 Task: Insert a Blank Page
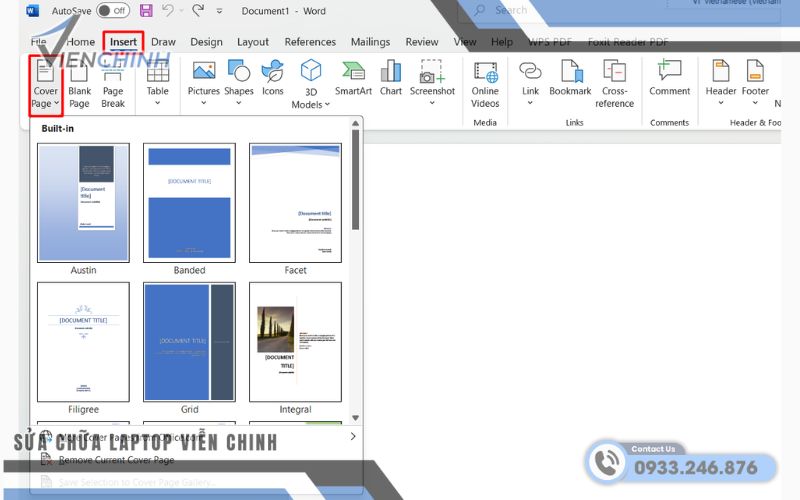[79, 85]
